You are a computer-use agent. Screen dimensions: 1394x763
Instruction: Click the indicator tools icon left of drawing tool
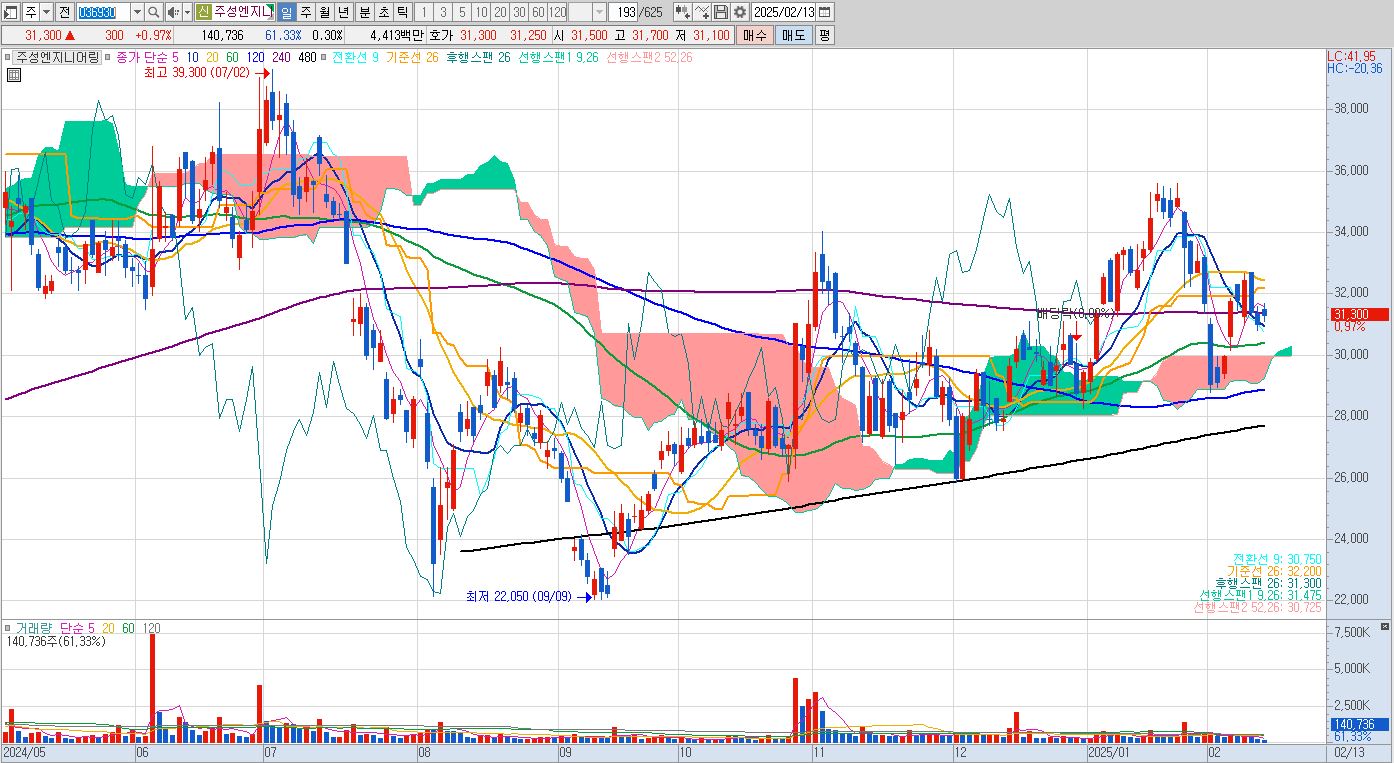pos(682,12)
